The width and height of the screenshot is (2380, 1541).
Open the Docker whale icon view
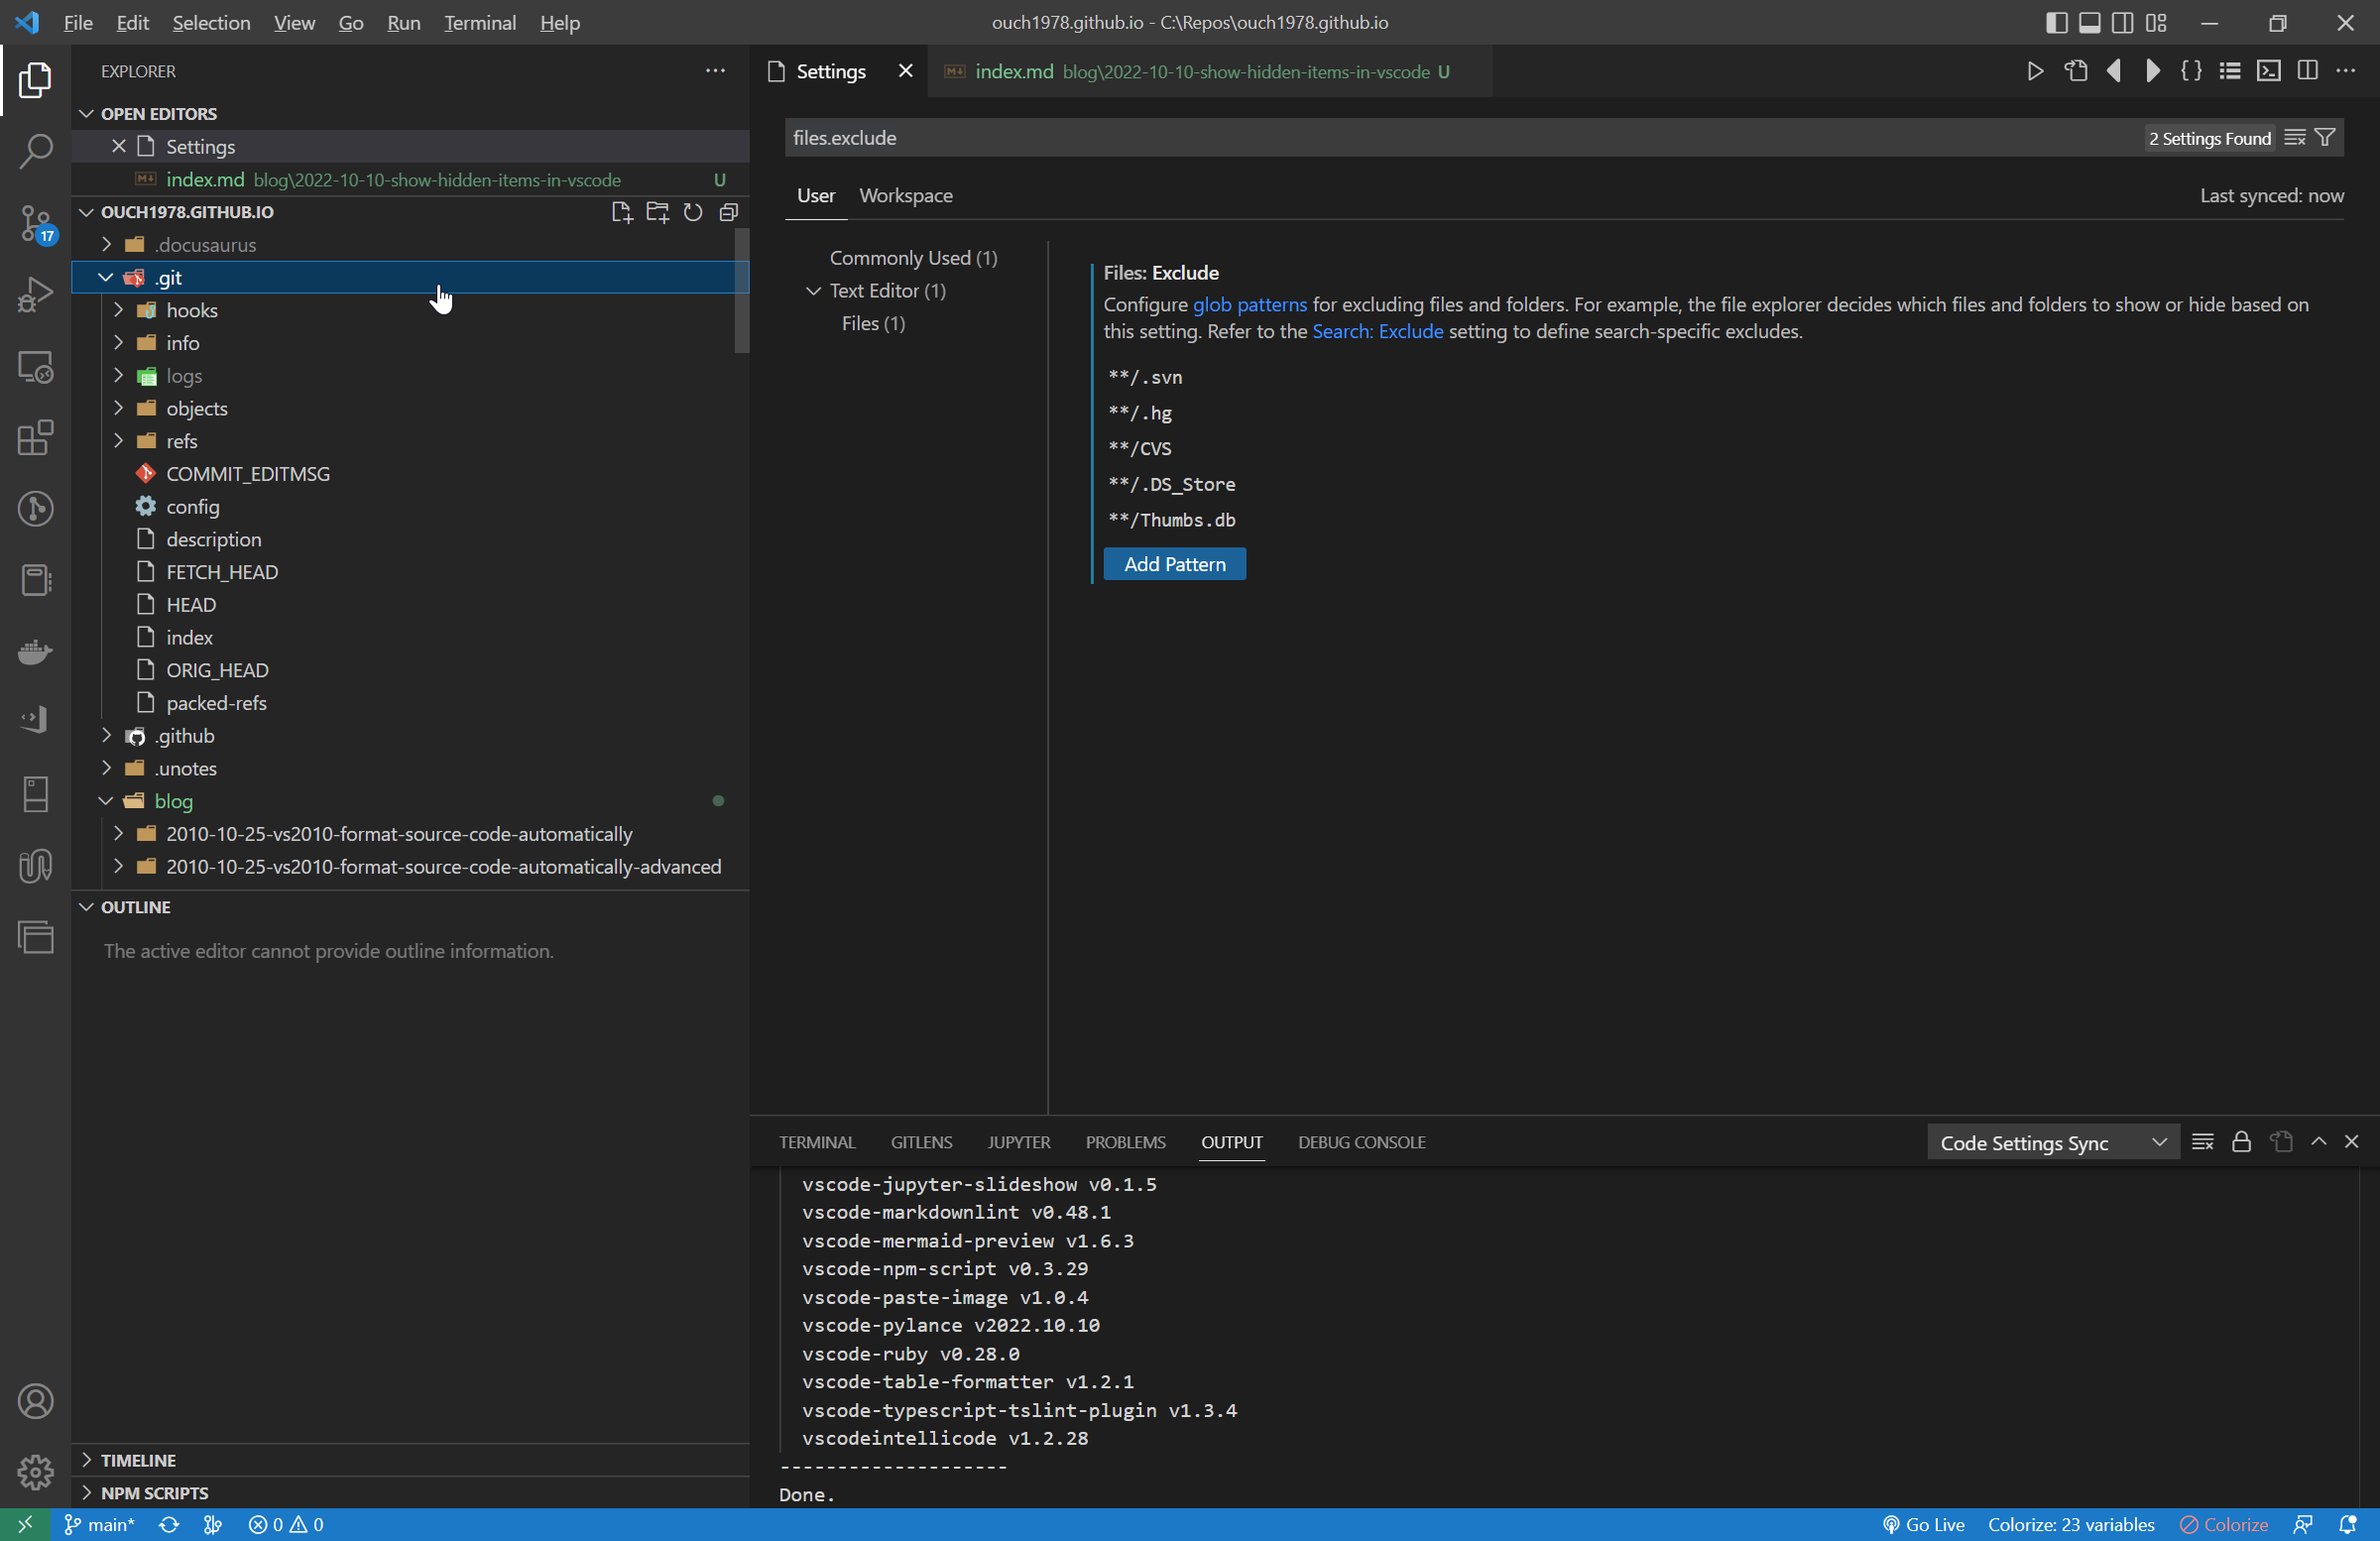[x=35, y=652]
